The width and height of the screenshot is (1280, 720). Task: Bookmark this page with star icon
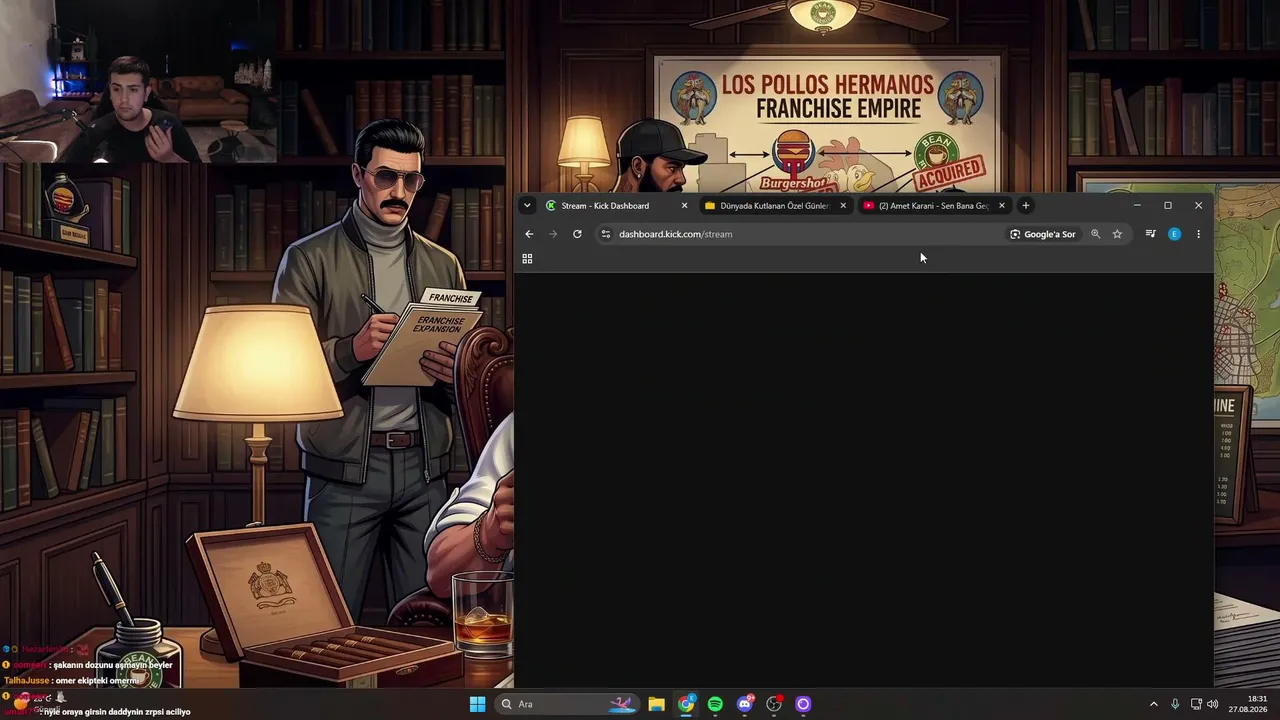(1117, 234)
